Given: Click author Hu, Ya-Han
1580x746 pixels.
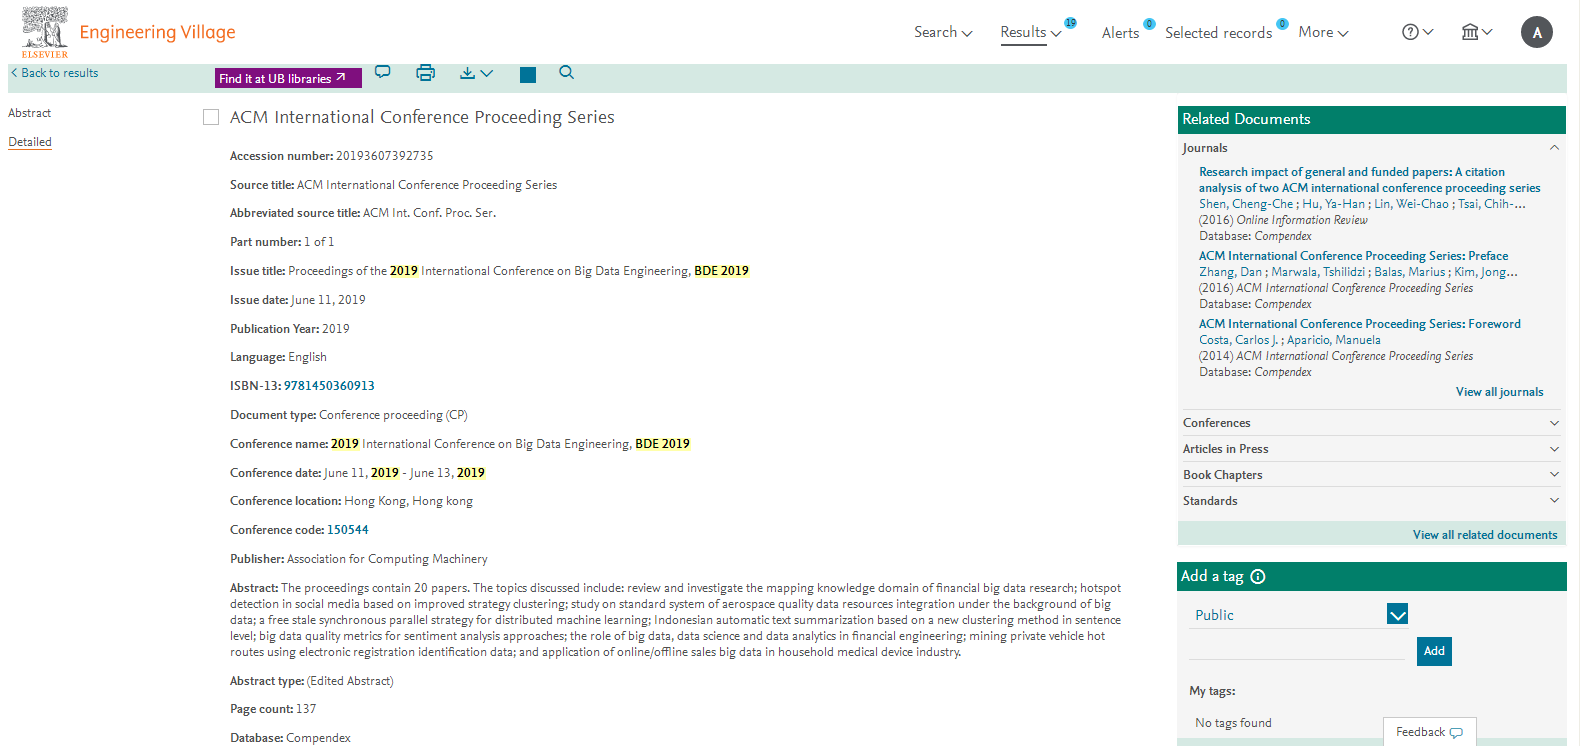Looking at the screenshot, I should click(x=1333, y=204).
